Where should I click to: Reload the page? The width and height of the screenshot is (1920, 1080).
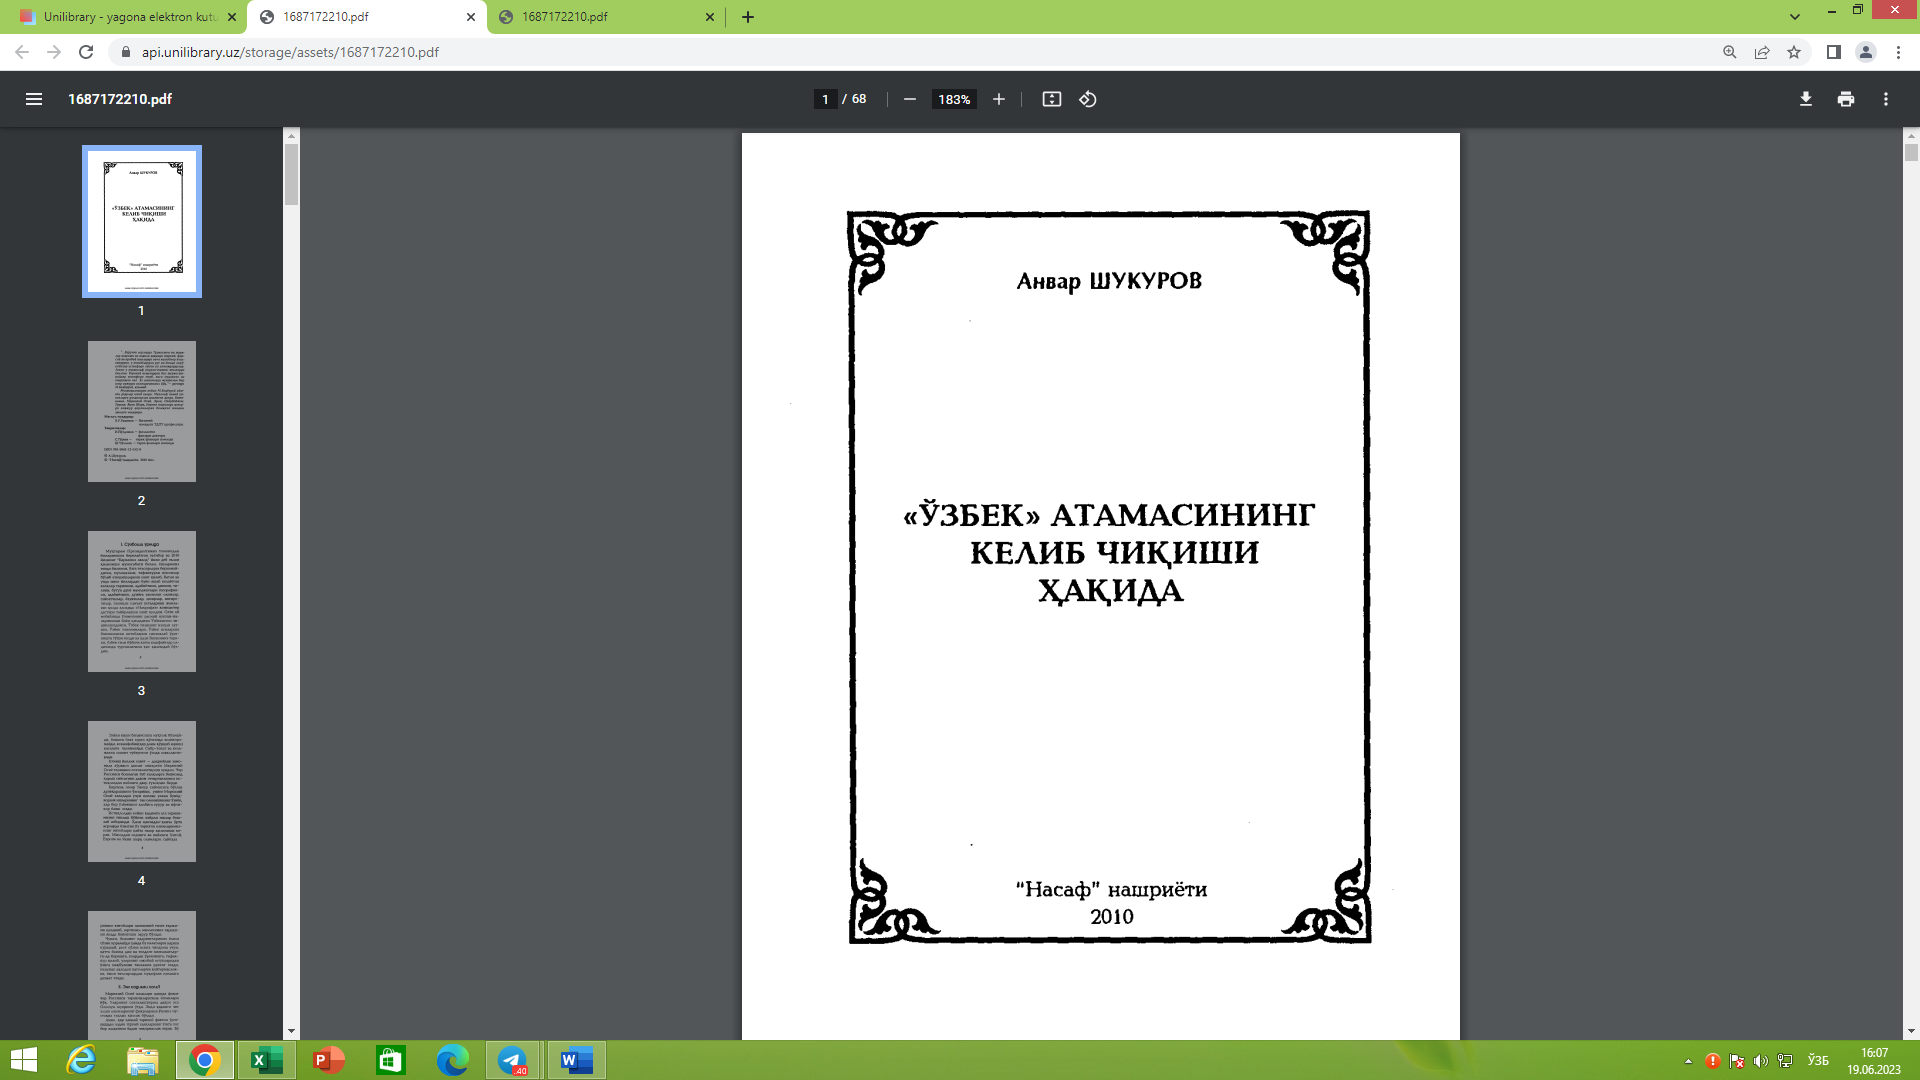tap(86, 52)
